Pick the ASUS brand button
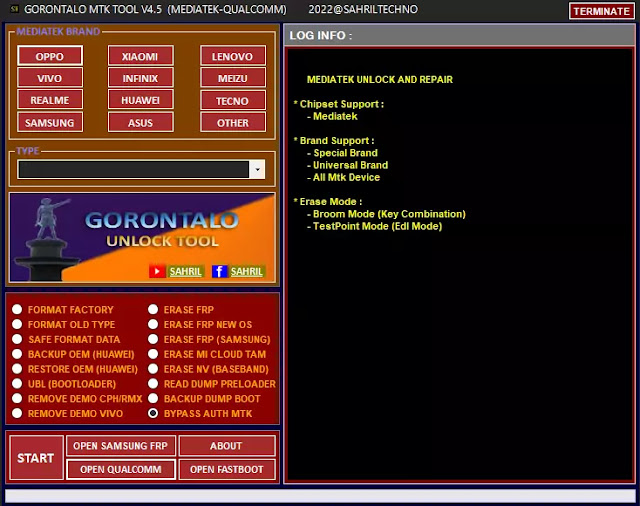 coord(141,122)
